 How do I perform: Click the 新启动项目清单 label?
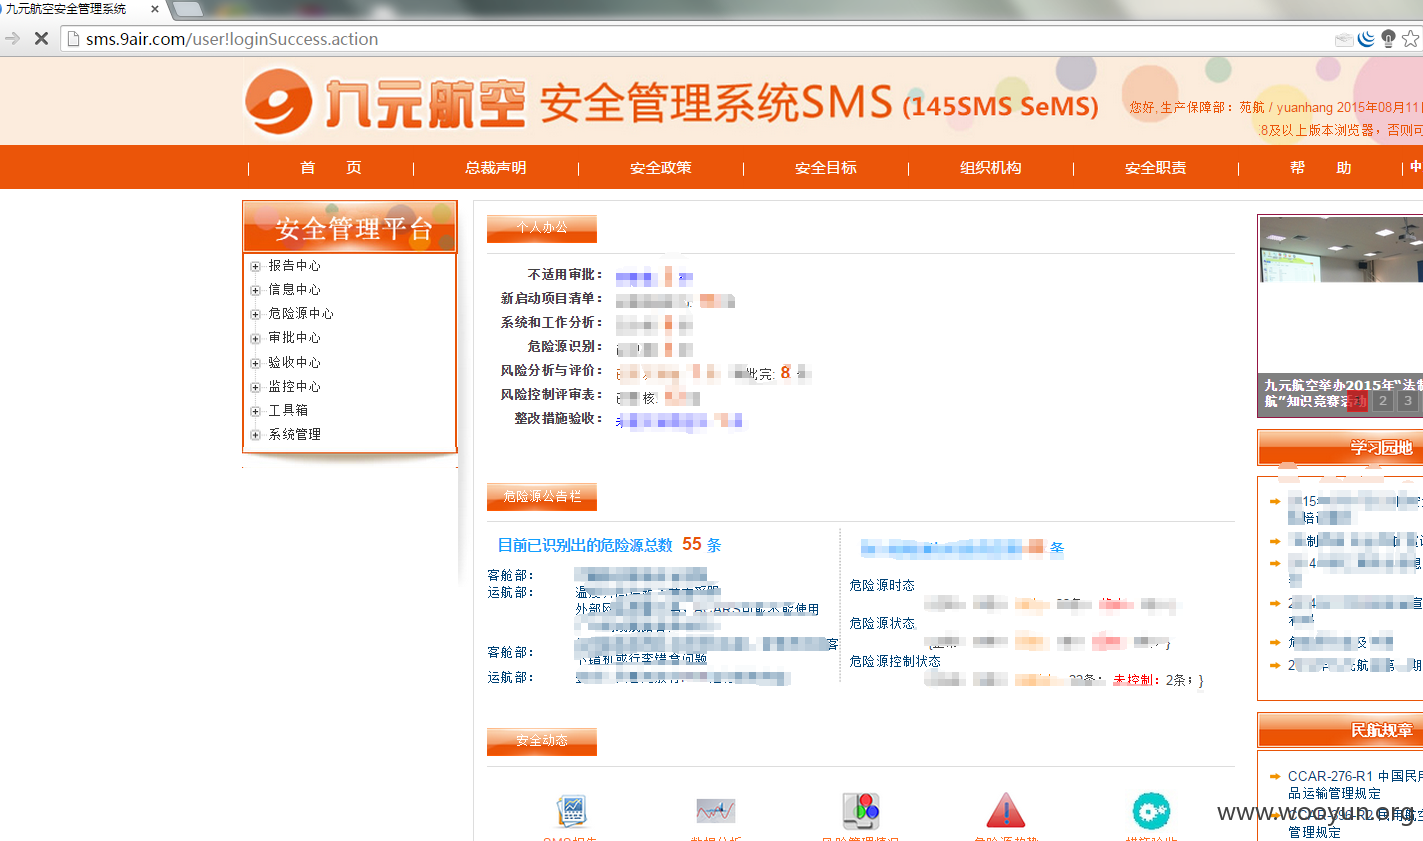click(552, 298)
